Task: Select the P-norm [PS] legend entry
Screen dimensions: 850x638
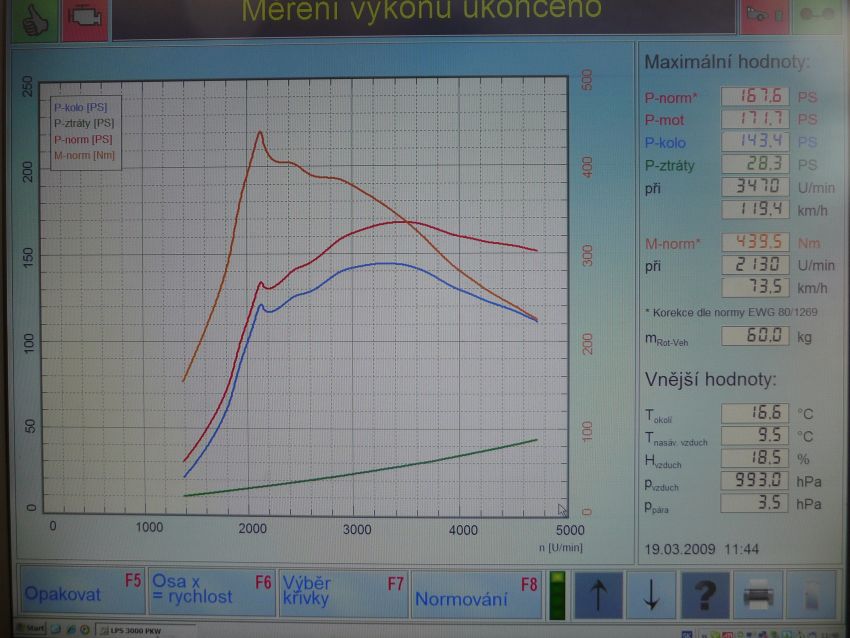Action: (x=83, y=139)
